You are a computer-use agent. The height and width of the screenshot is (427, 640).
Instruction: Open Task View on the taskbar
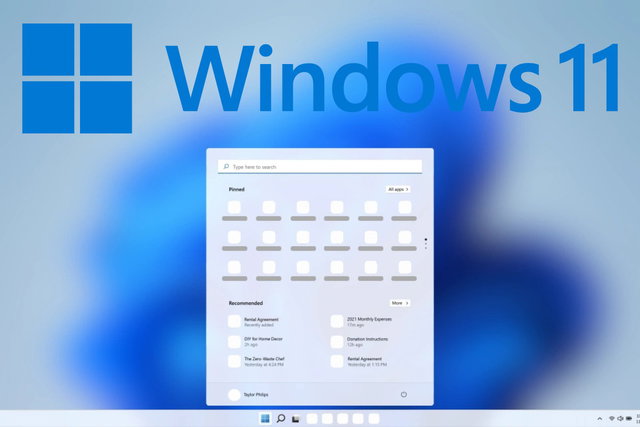click(x=296, y=419)
